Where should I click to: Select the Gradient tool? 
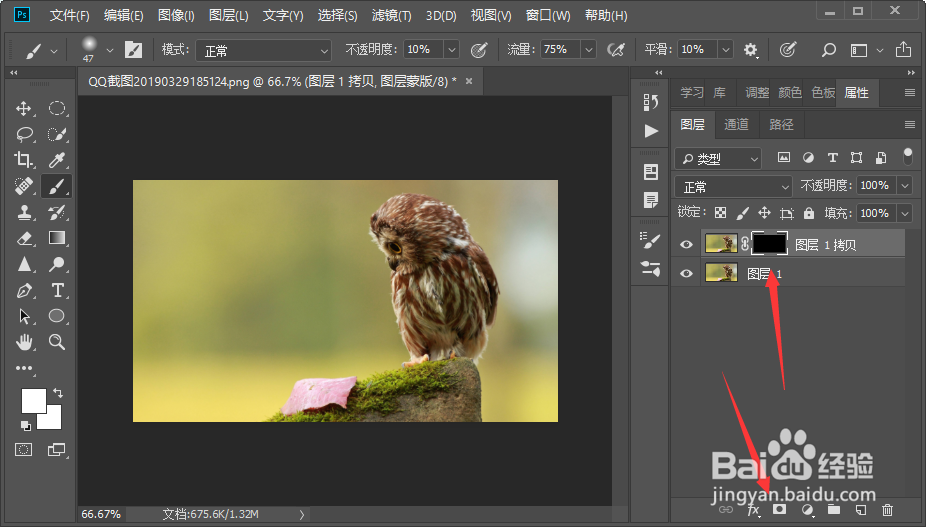(57, 238)
